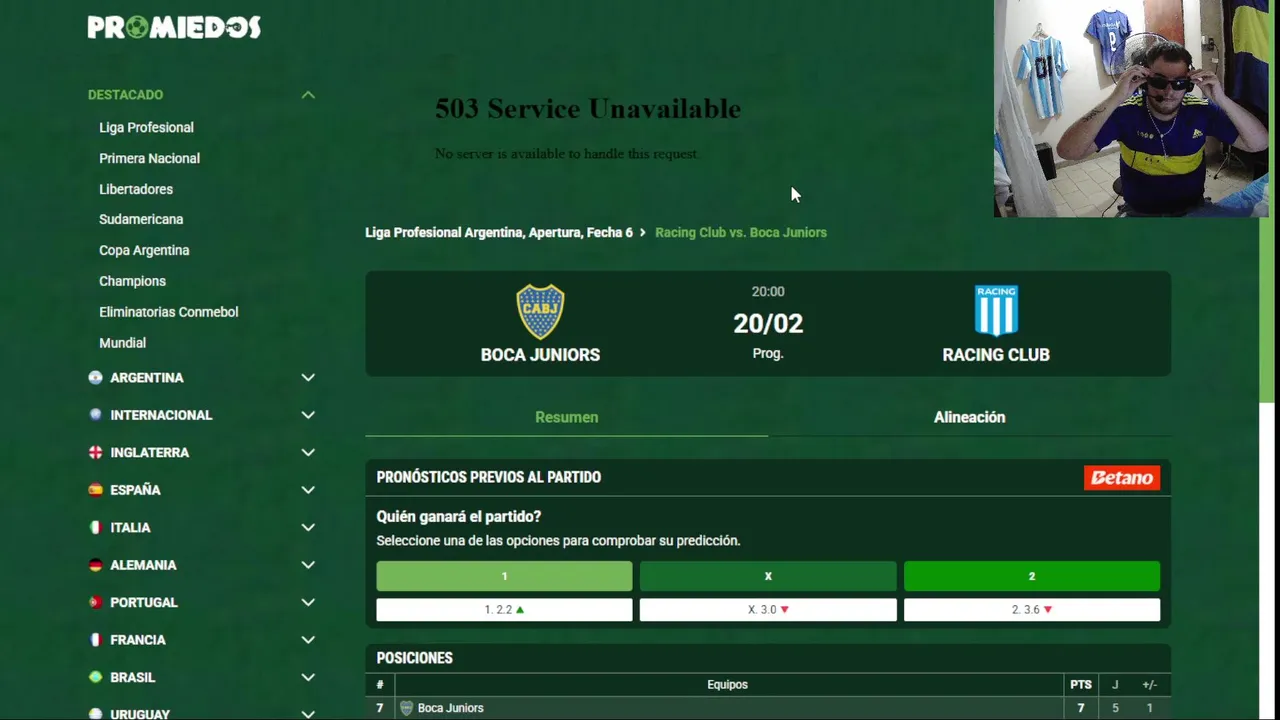This screenshot has height=720, width=1280.
Task: Open the Betano sponsor logo
Action: [1122, 478]
